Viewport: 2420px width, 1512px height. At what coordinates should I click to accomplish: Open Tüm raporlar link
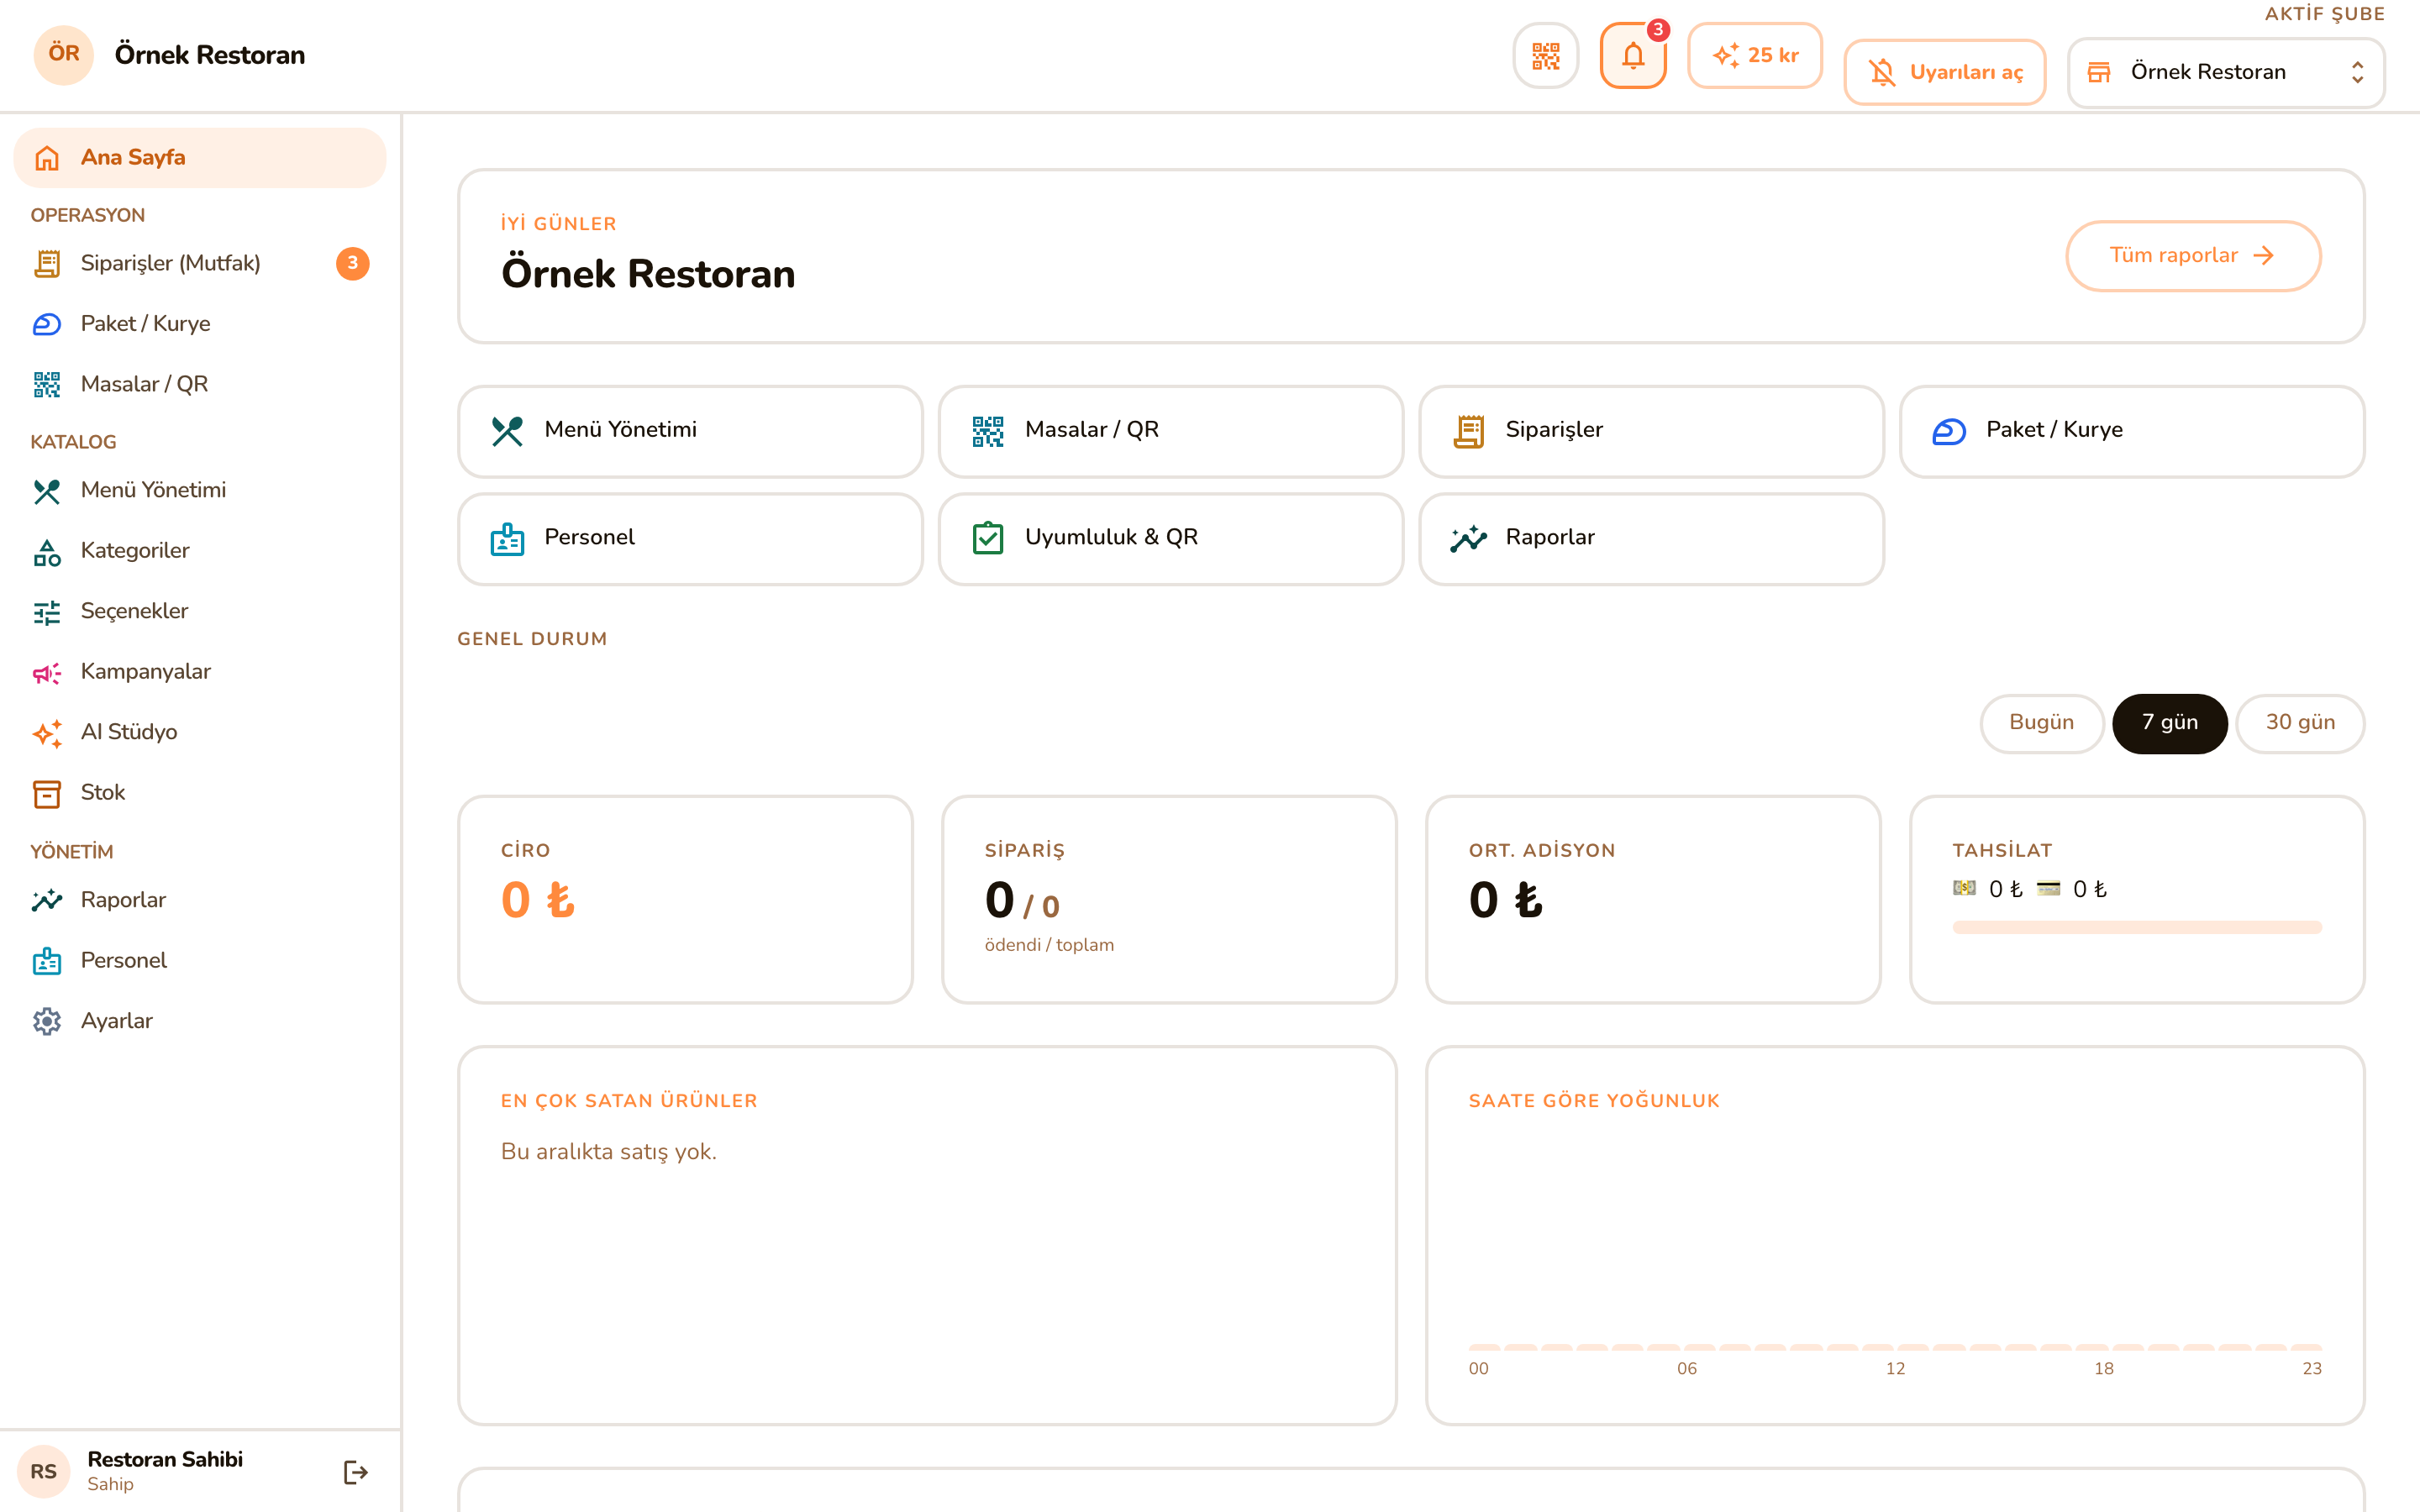click(x=2193, y=256)
